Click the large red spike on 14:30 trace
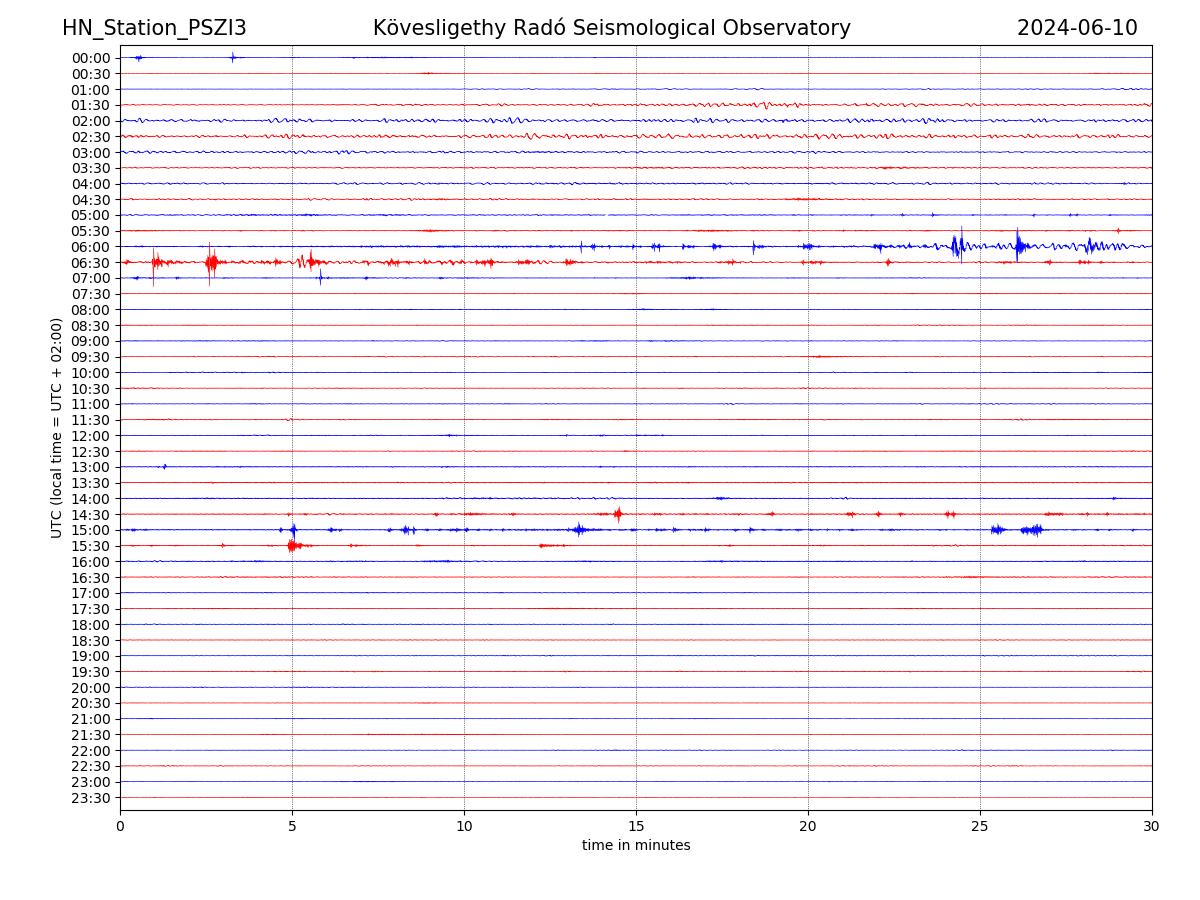Image resolution: width=1200 pixels, height=900 pixels. pos(618,514)
